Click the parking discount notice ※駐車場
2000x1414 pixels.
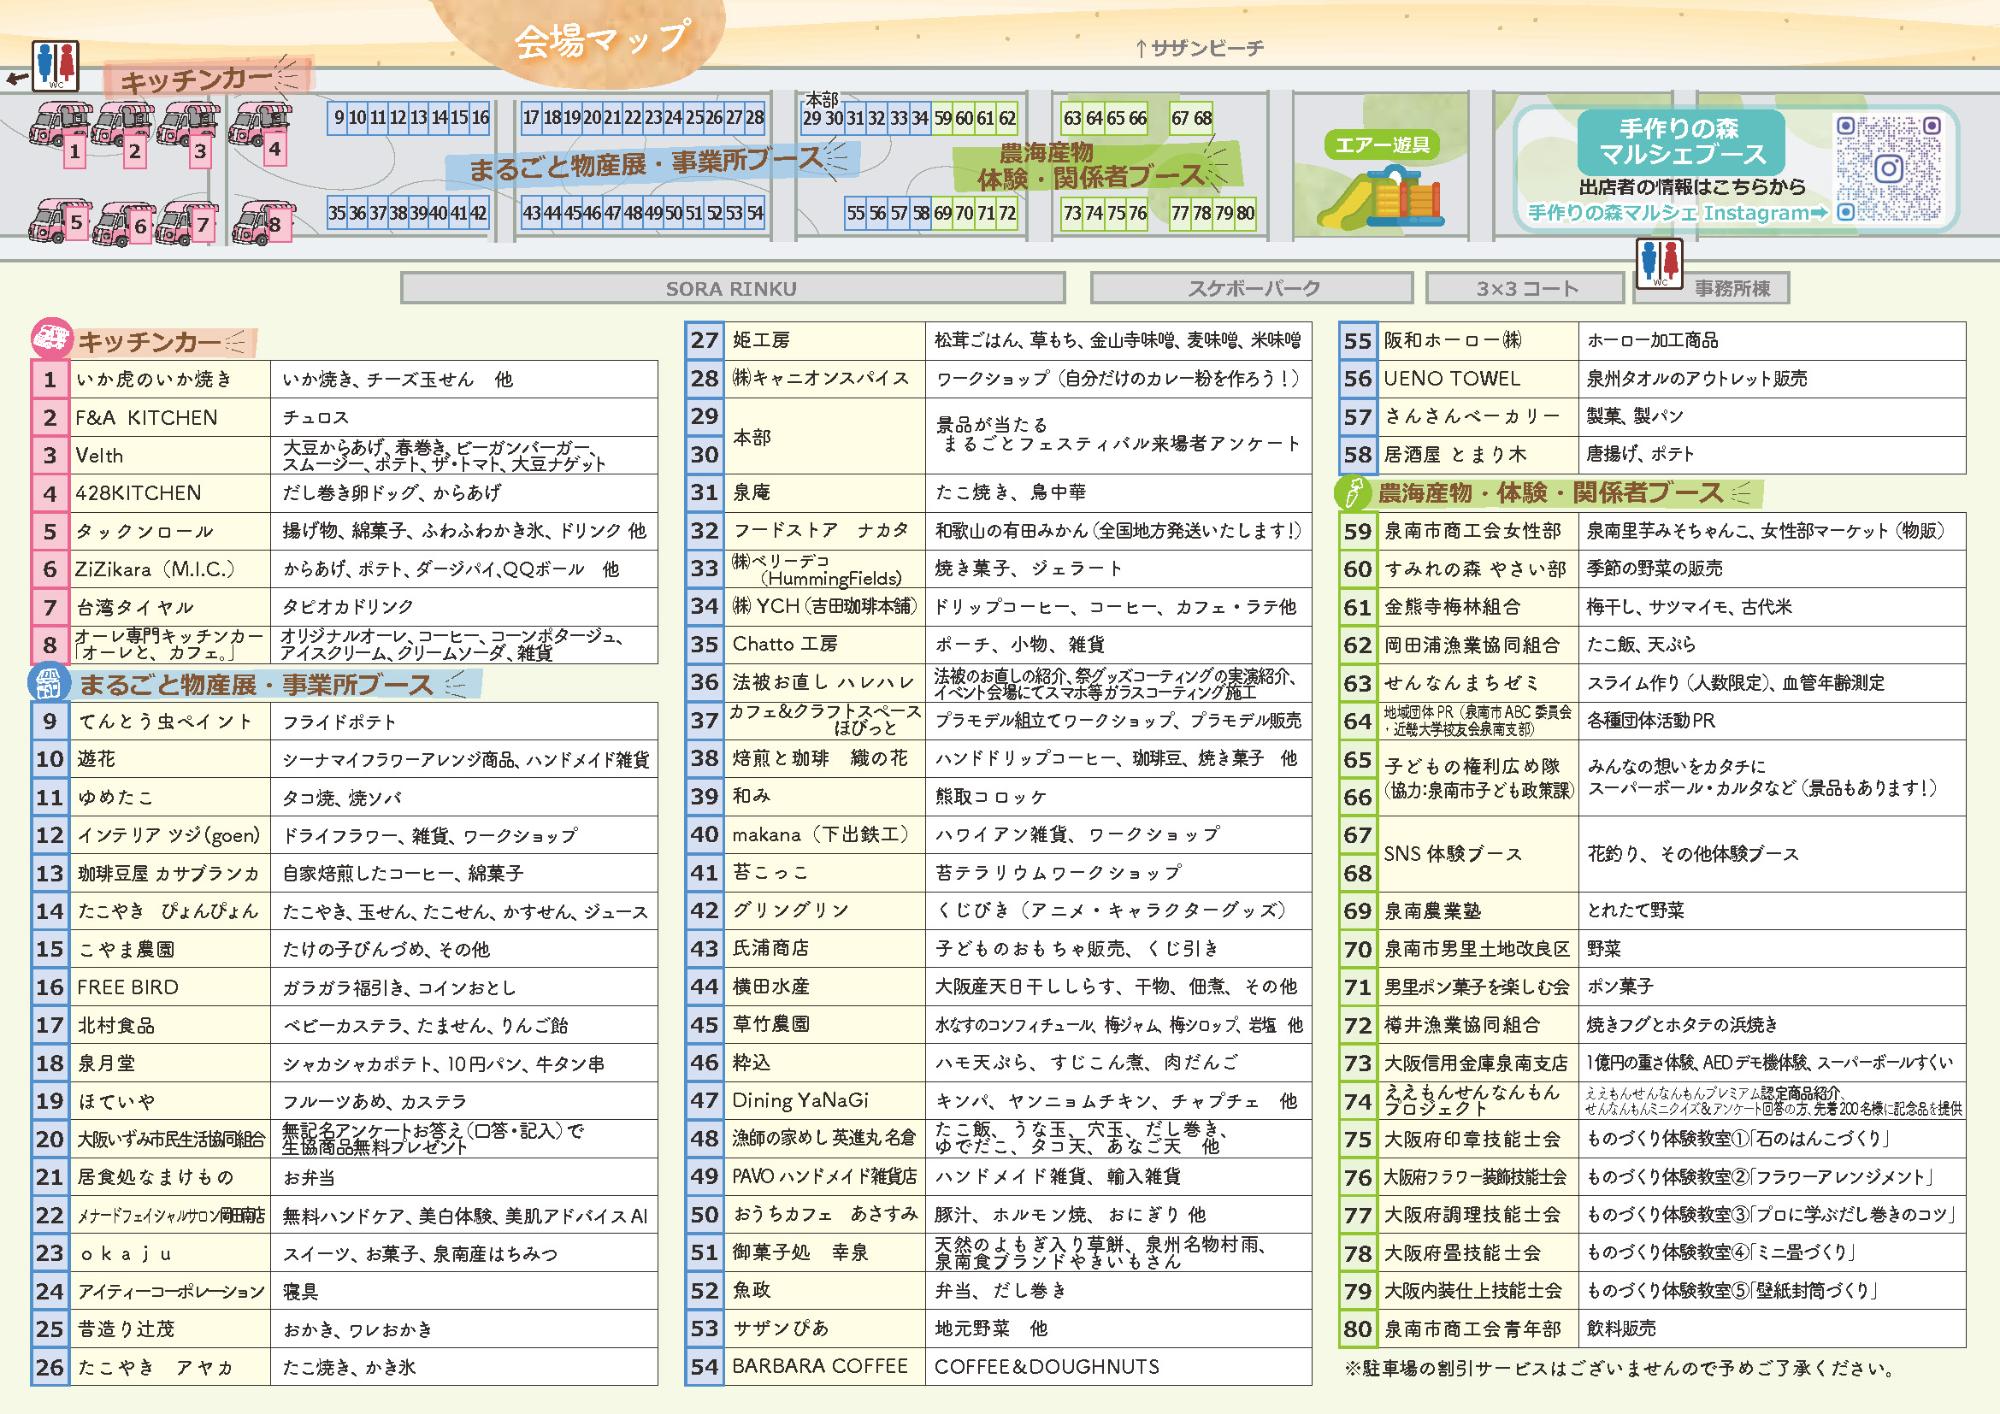1619,1368
